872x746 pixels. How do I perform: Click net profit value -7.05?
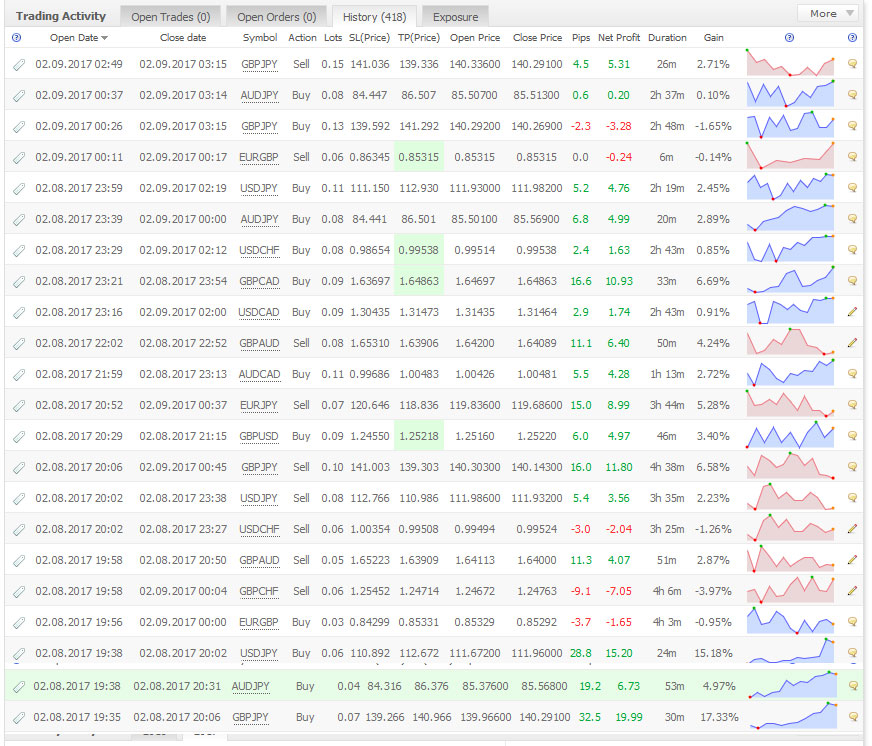[x=618, y=591]
